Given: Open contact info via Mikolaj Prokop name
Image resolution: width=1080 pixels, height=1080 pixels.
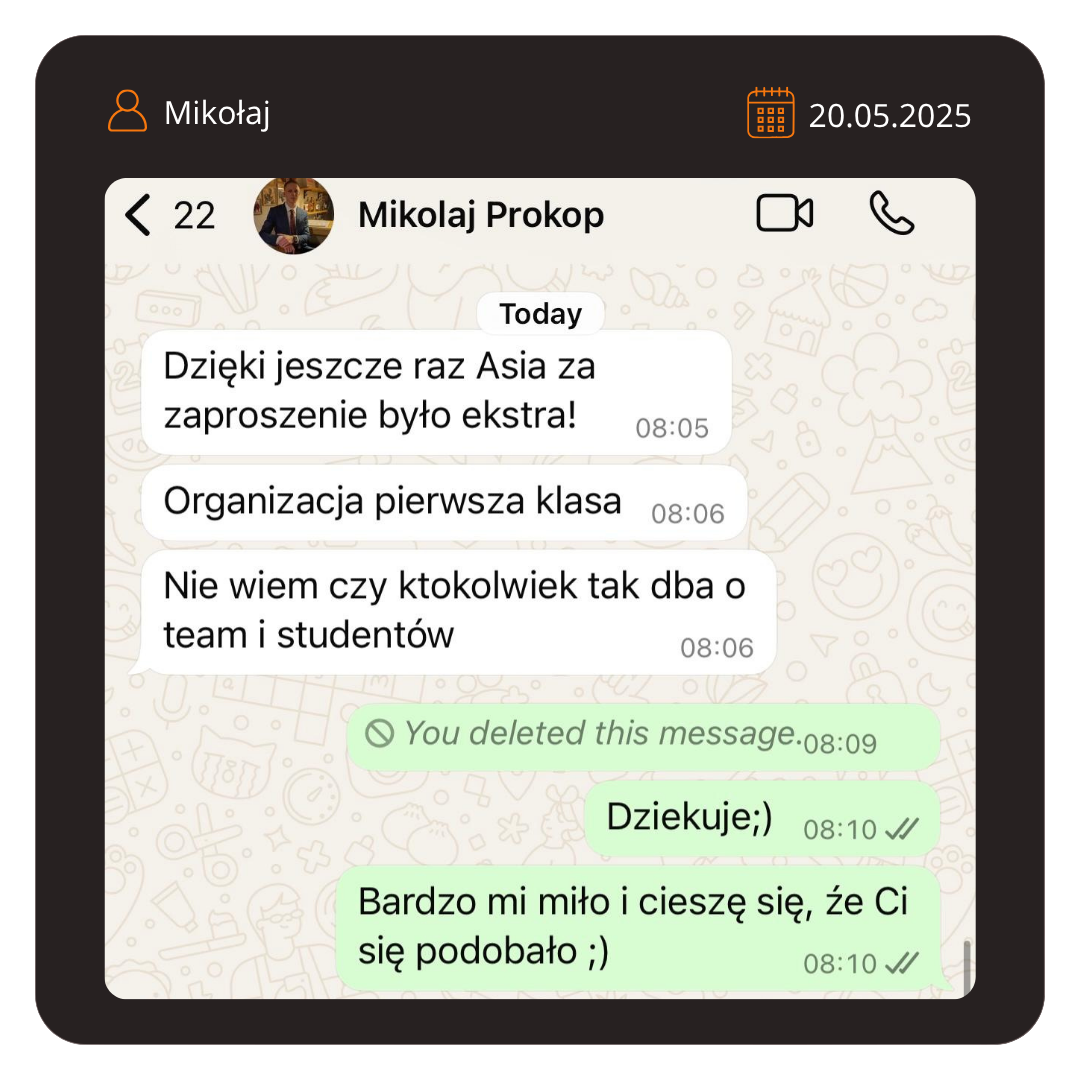Looking at the screenshot, I should click(481, 214).
